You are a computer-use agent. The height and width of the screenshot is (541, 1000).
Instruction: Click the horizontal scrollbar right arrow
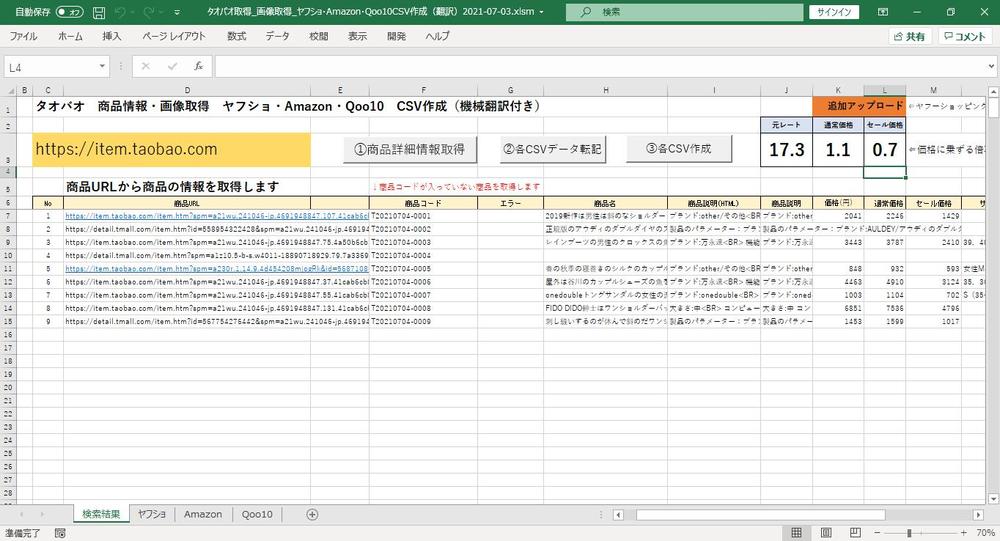978,515
